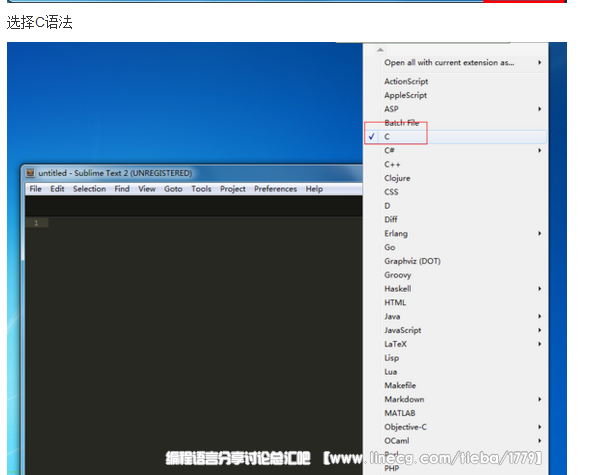Select Groovy syntax
The image size is (592, 475).
click(398, 275)
